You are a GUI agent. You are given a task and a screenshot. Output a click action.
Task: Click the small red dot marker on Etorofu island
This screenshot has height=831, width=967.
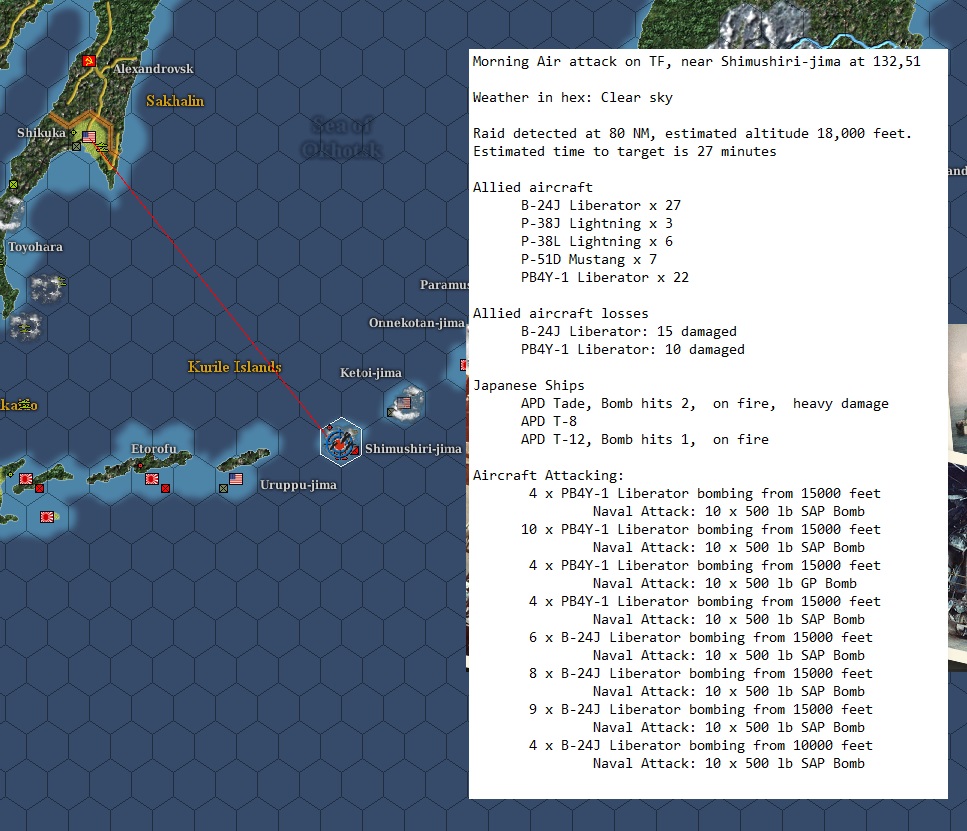click(x=141, y=466)
